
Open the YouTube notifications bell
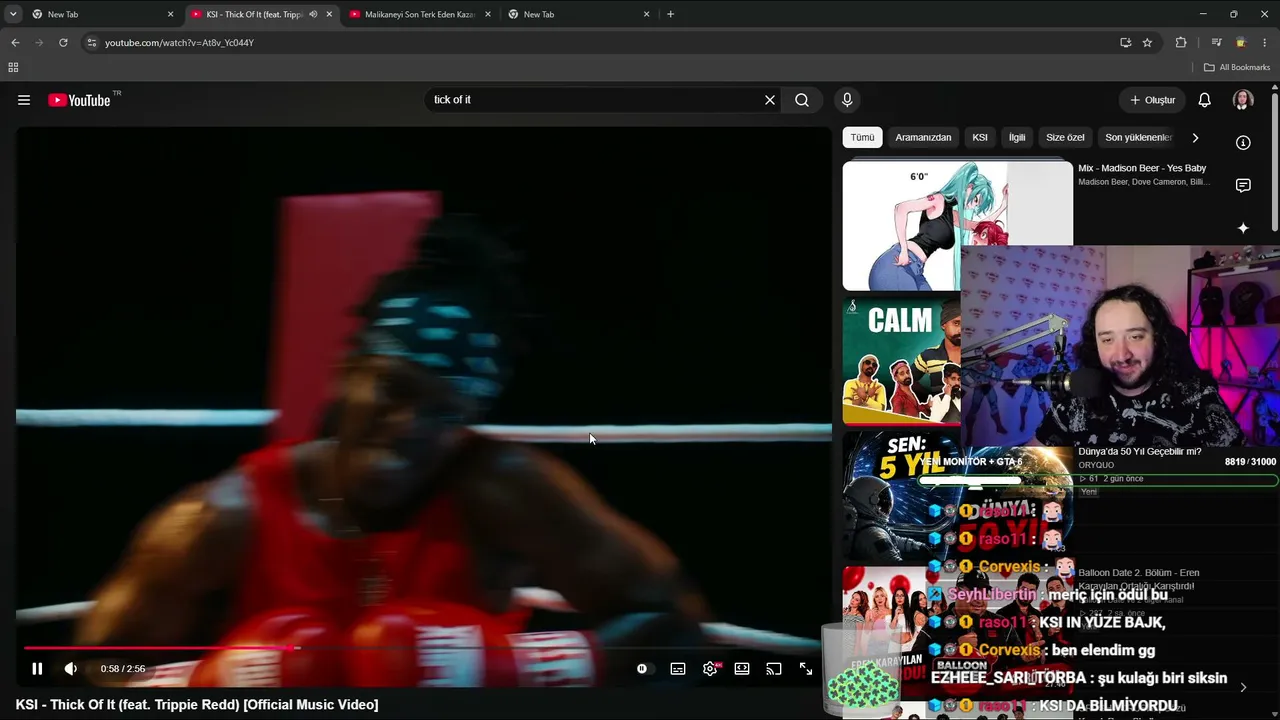[1205, 100]
